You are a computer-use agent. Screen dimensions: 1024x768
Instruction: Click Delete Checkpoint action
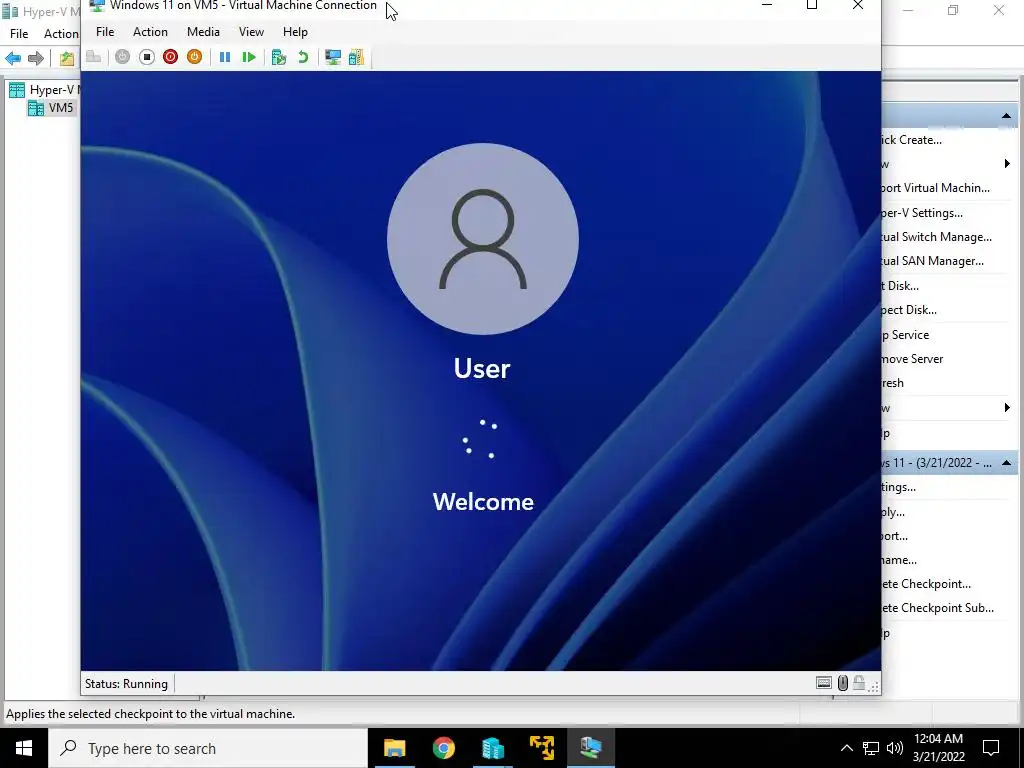[x=926, y=584]
